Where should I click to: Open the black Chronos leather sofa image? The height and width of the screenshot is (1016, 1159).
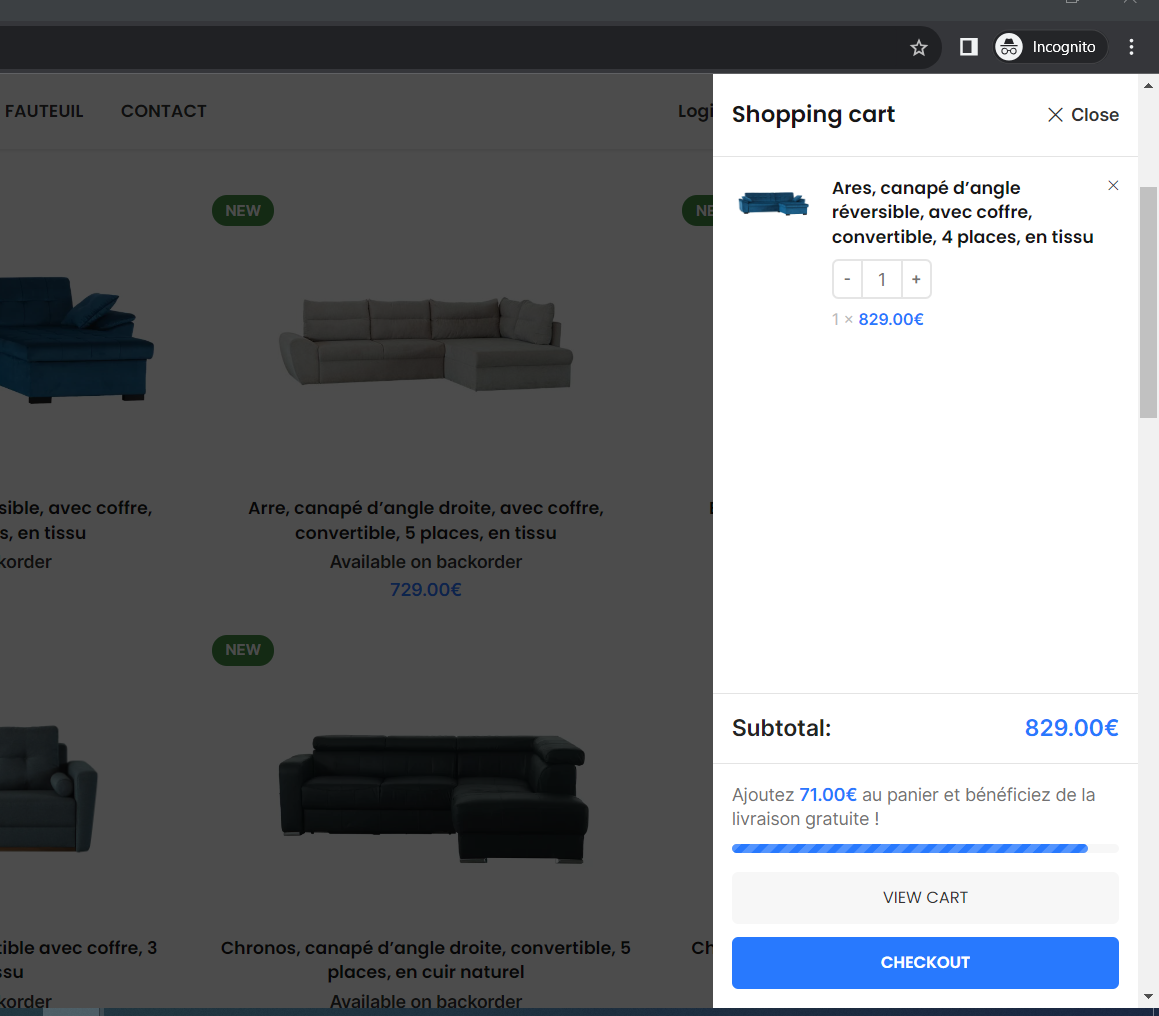click(434, 798)
